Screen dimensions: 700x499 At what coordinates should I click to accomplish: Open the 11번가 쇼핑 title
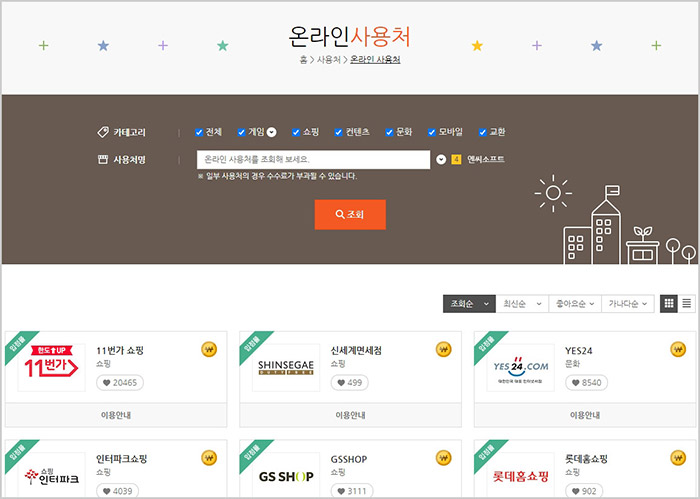120,350
